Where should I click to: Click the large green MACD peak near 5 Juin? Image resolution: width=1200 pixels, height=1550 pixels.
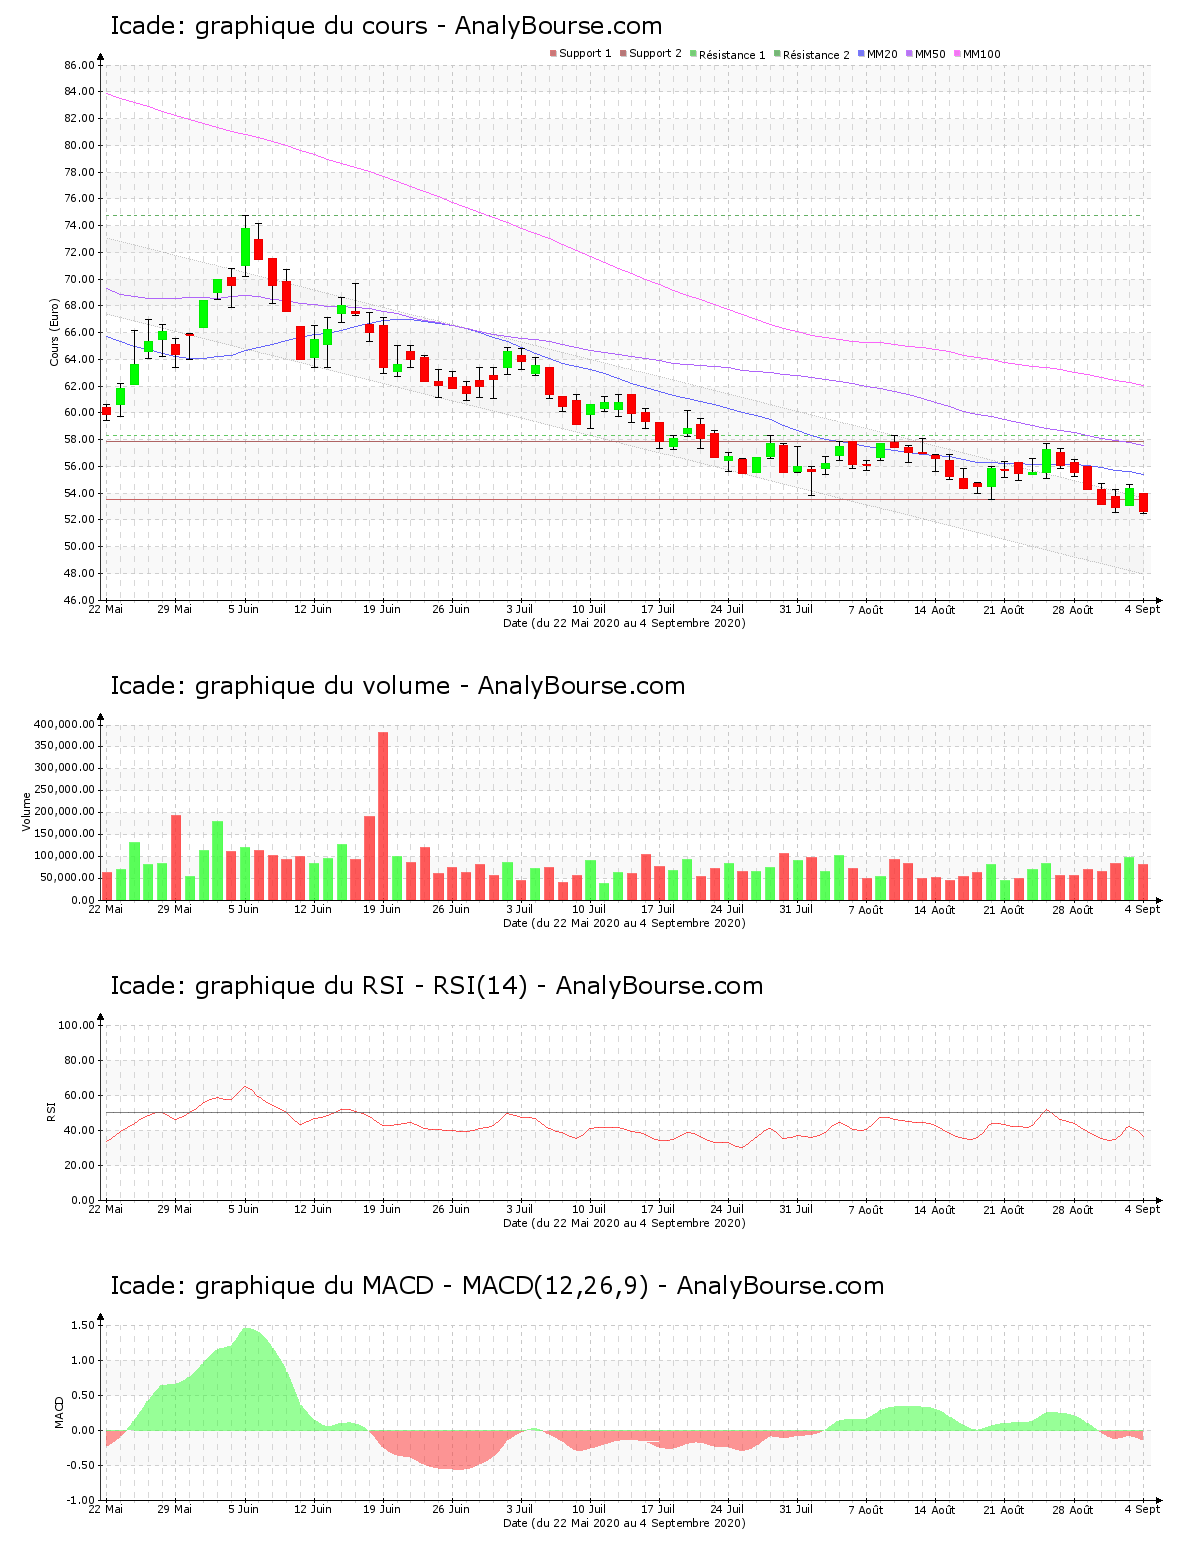tap(247, 1380)
